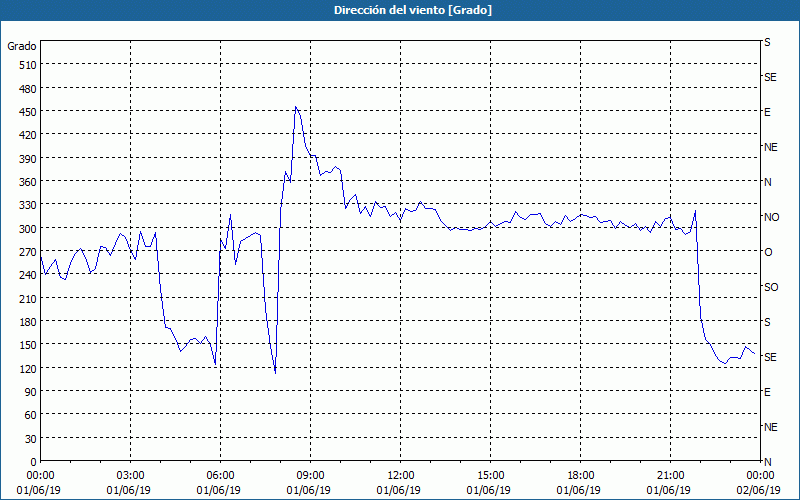Screen dimensions: 800x500
Task: Select the 360 degree axis label
Action: pos(28,182)
